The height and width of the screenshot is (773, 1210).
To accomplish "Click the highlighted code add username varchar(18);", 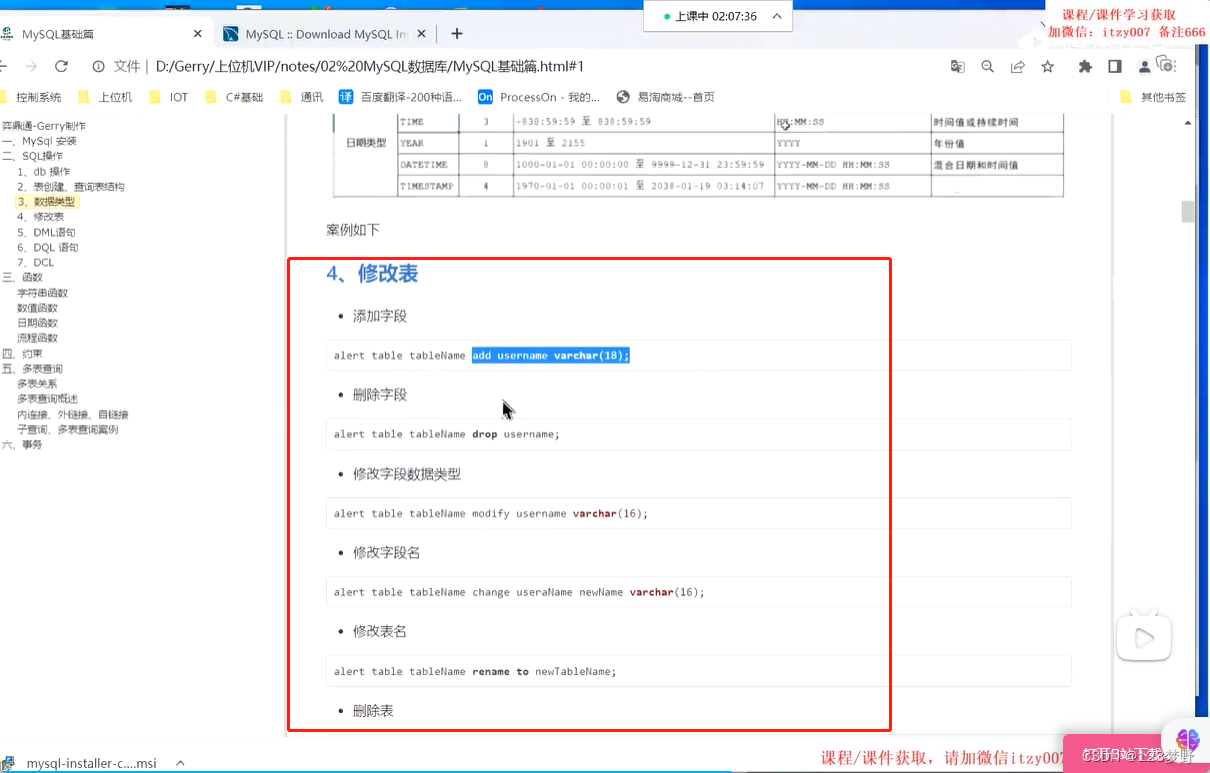I will 551,355.
